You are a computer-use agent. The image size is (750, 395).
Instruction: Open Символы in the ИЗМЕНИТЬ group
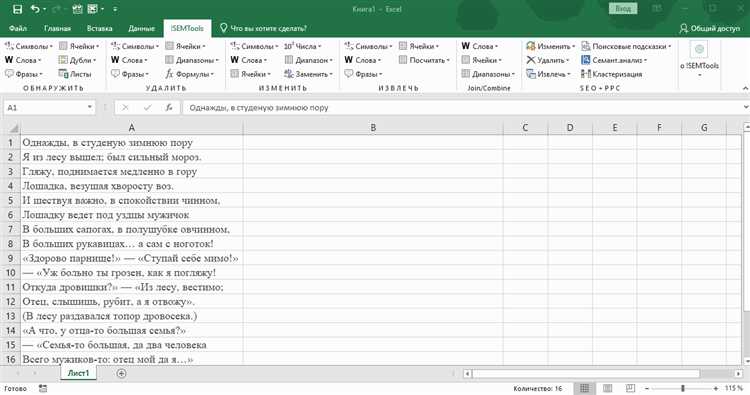[x=254, y=46]
